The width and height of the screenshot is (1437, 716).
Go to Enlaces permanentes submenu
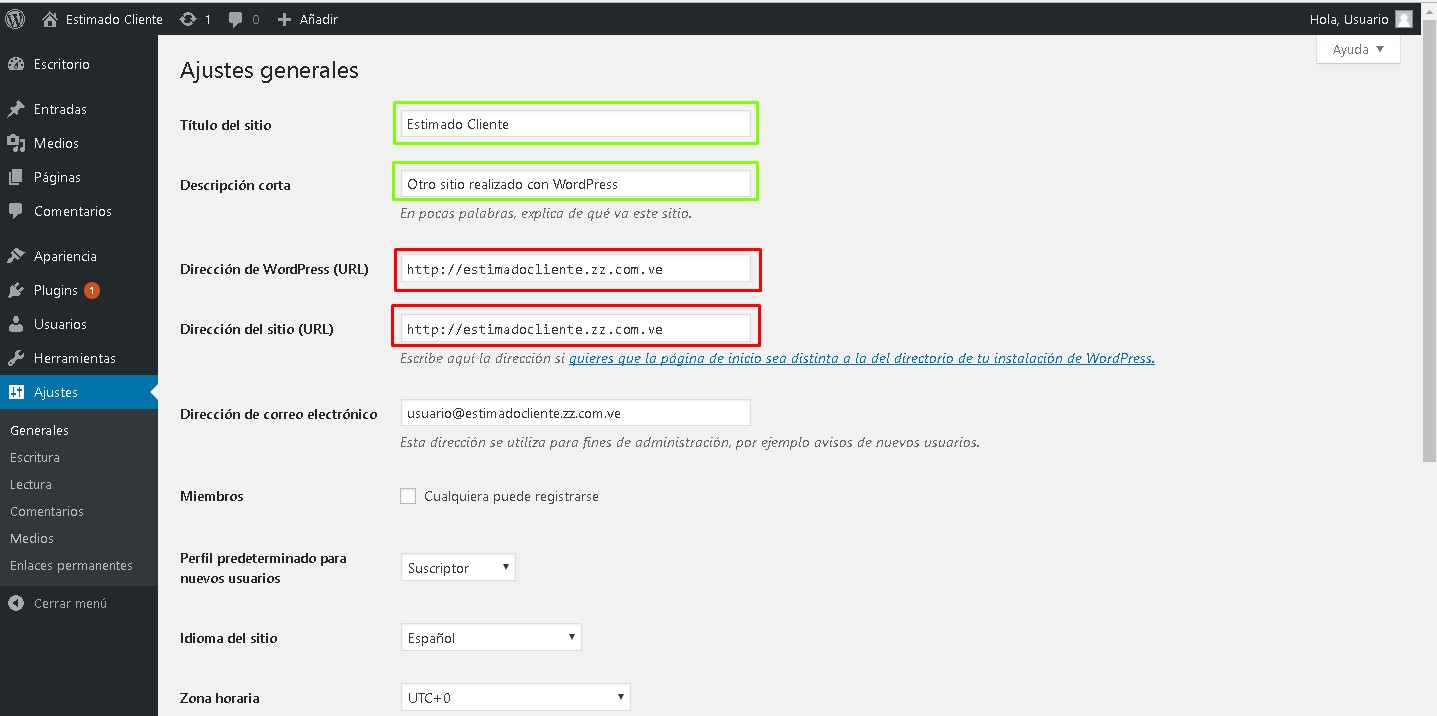(71, 565)
